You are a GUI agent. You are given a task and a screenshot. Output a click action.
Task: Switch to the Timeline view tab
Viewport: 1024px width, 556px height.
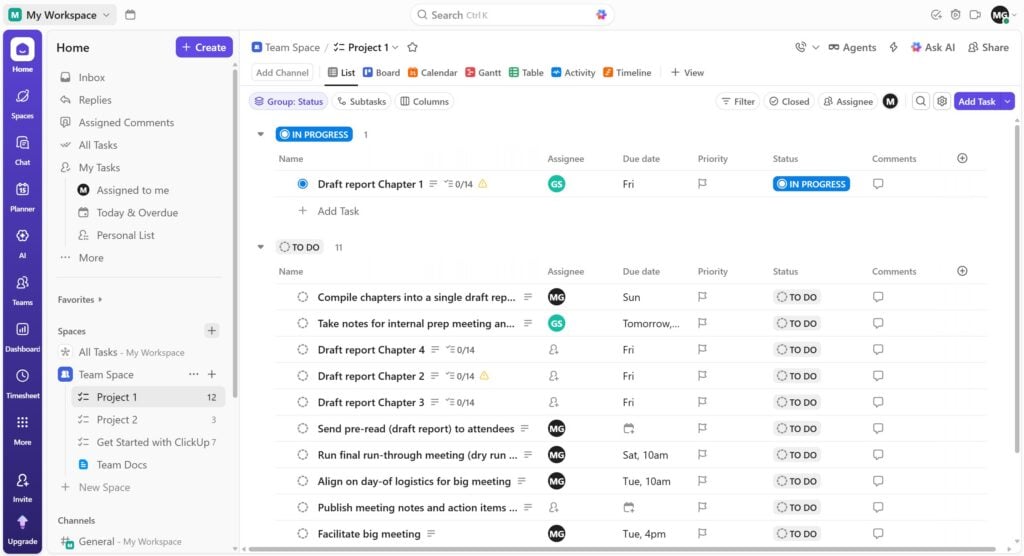pos(627,73)
